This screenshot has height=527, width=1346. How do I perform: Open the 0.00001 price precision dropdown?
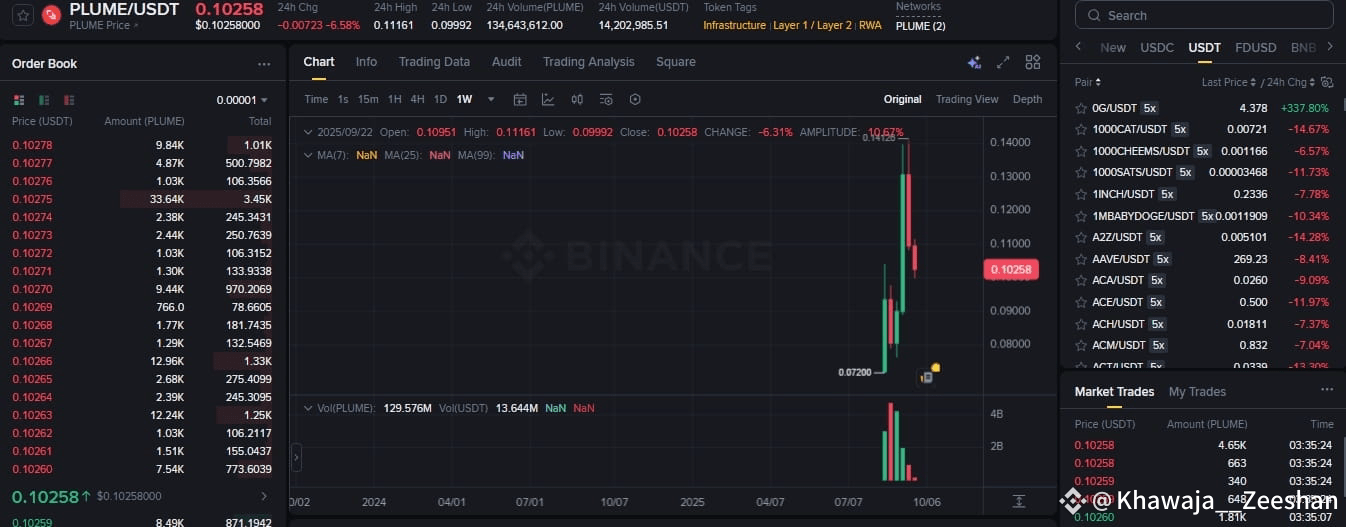pyautogui.click(x=243, y=100)
